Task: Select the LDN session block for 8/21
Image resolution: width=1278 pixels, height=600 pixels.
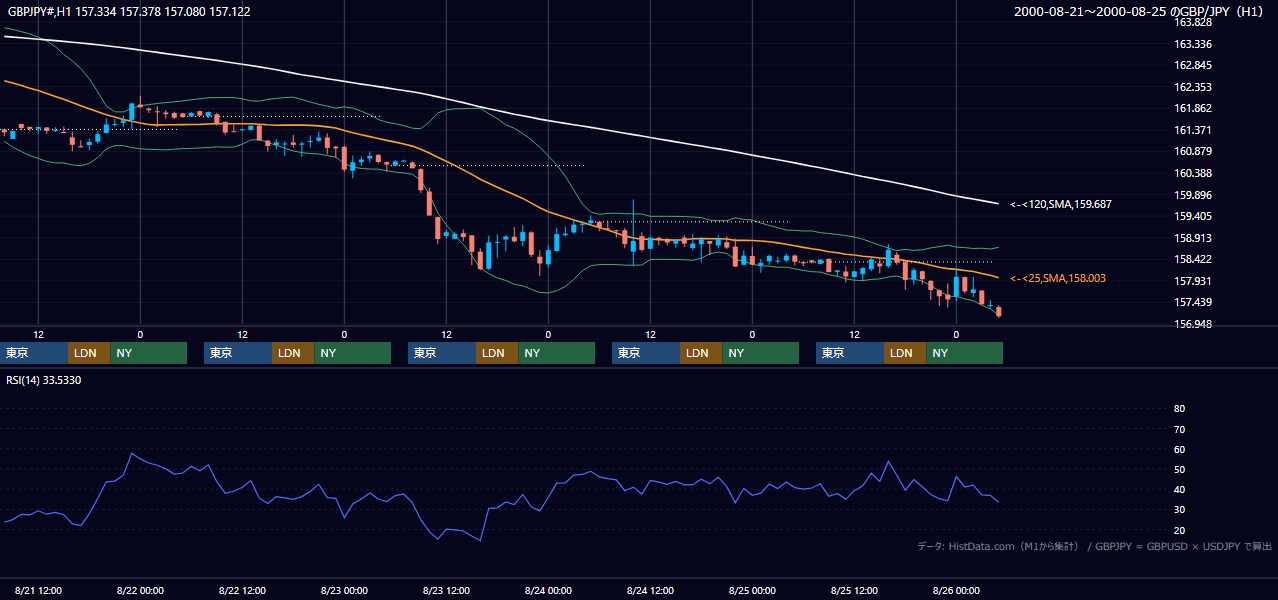Action: [89, 353]
